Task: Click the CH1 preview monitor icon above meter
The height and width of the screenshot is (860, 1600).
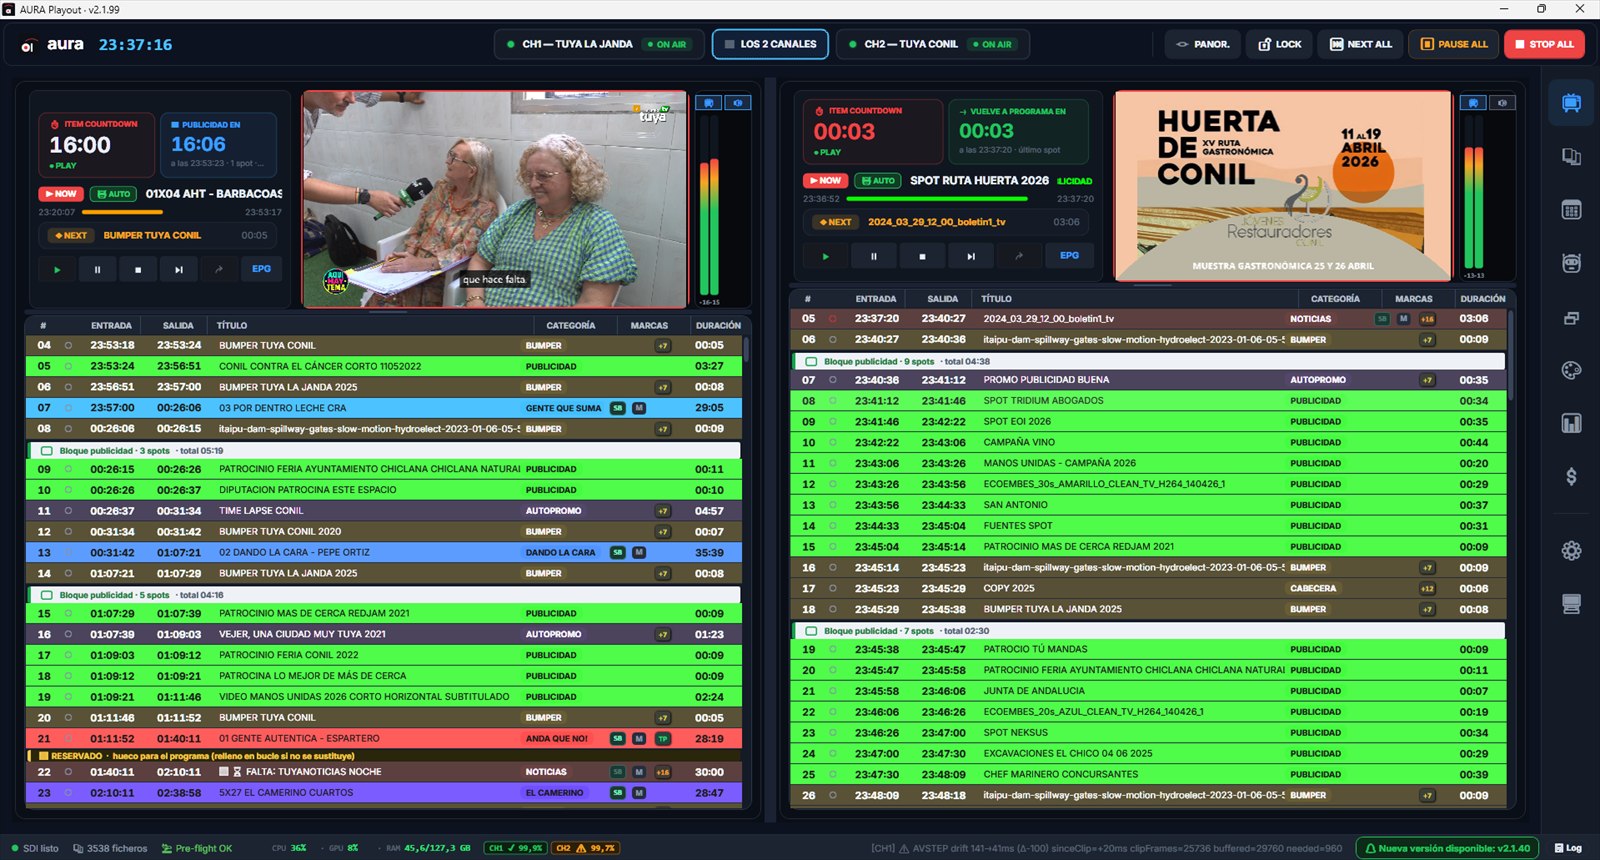Action: click(708, 103)
